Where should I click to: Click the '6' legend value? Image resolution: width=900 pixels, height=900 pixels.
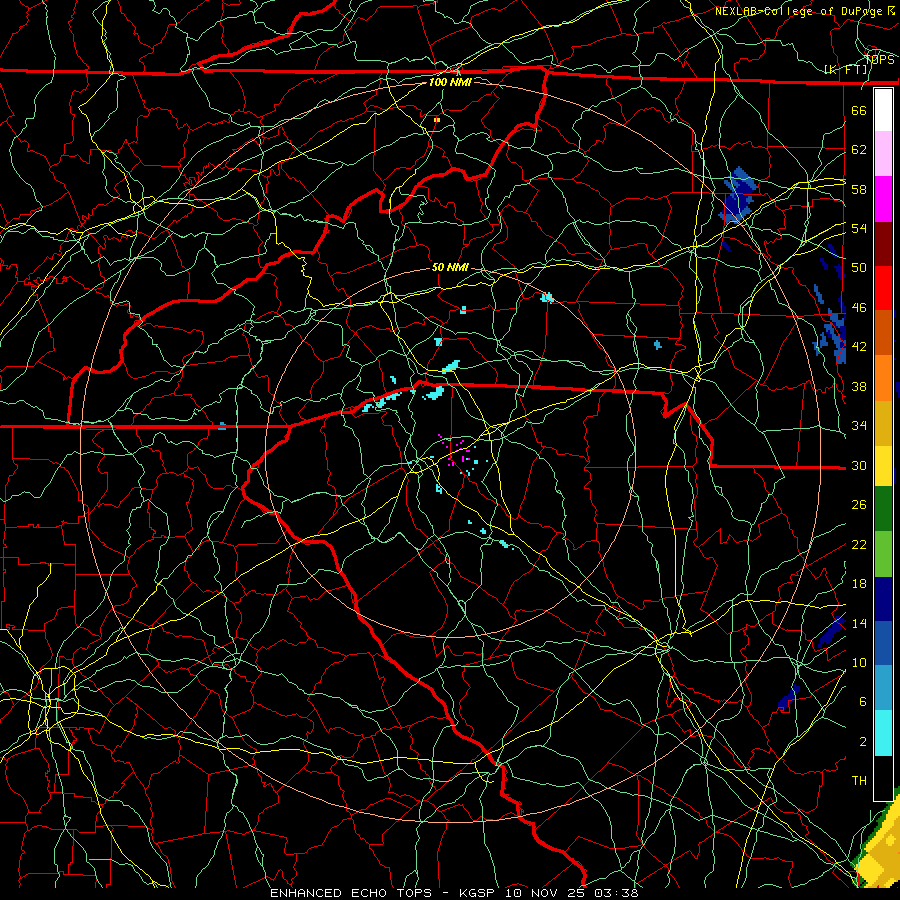coord(863,702)
